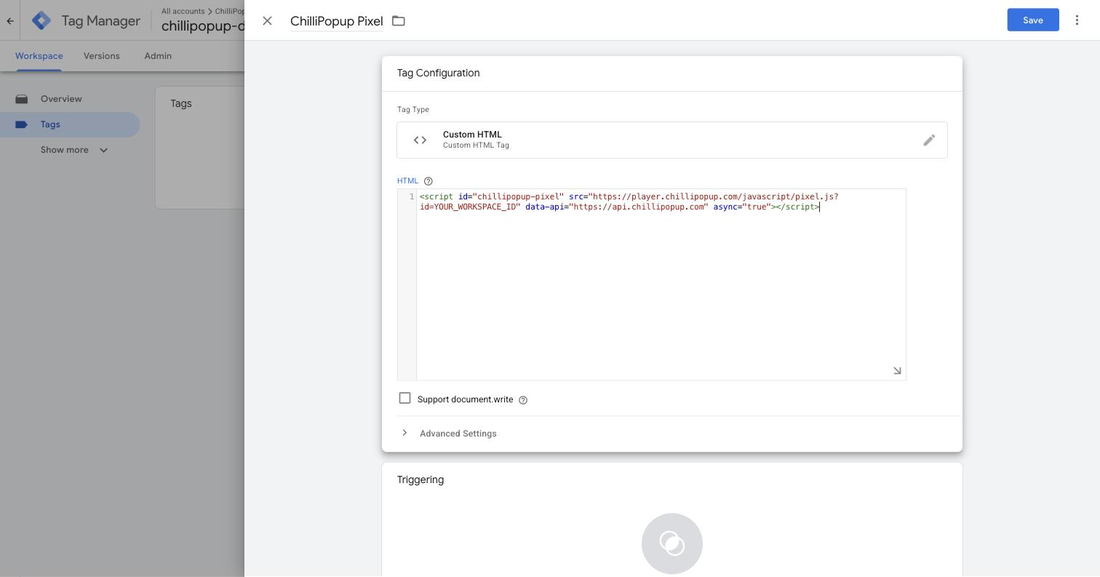Click the trigger placeholder circle icon
Image resolution: width=1100 pixels, height=577 pixels.
pyautogui.click(x=671, y=543)
